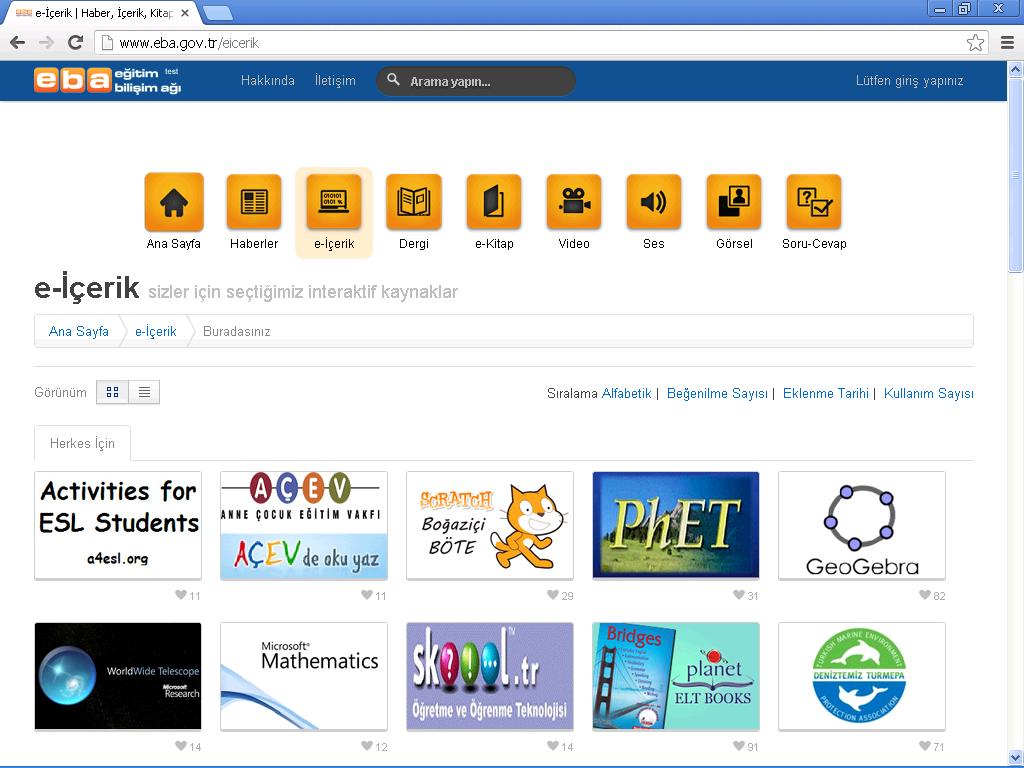Click Ana Sayfa breadcrumb link
1024x768 pixels.
point(79,331)
